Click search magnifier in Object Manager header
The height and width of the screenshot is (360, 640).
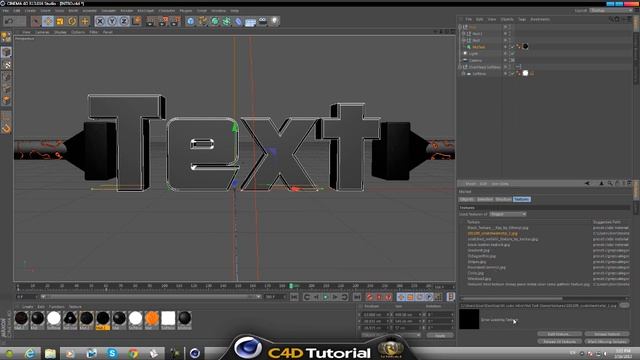pos(611,19)
